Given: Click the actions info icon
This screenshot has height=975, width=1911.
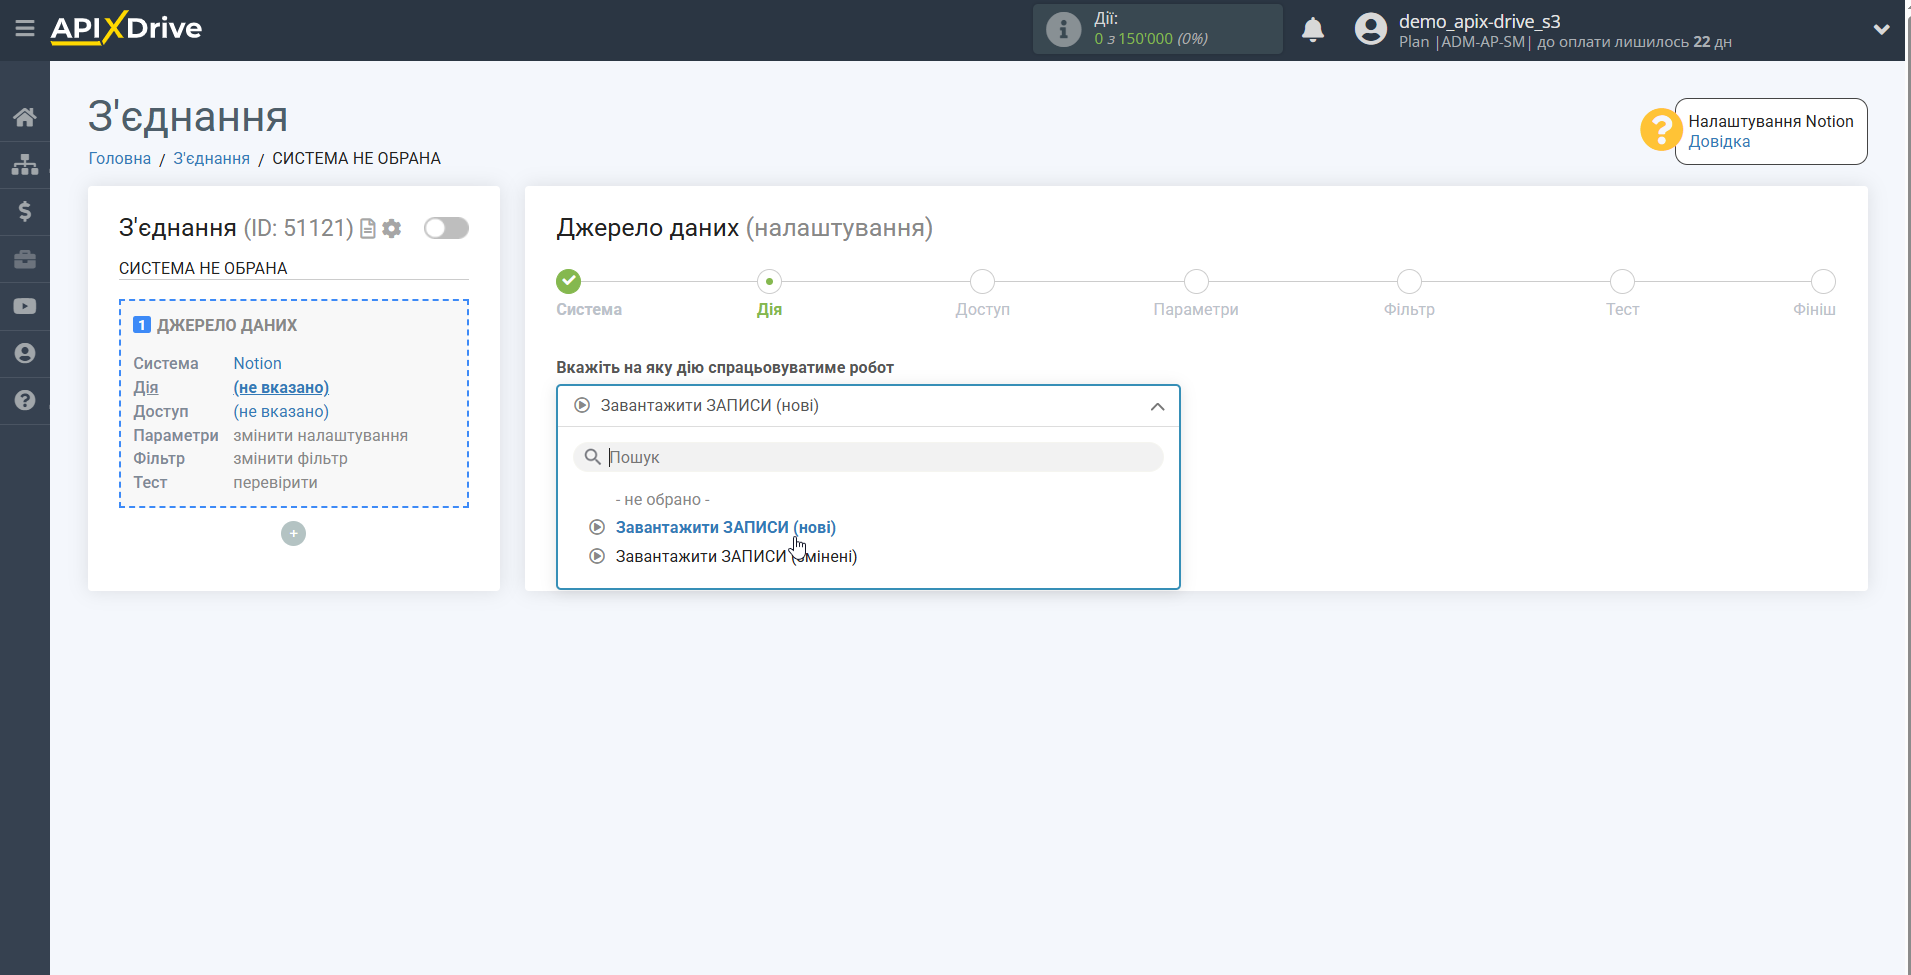Looking at the screenshot, I should (1063, 29).
